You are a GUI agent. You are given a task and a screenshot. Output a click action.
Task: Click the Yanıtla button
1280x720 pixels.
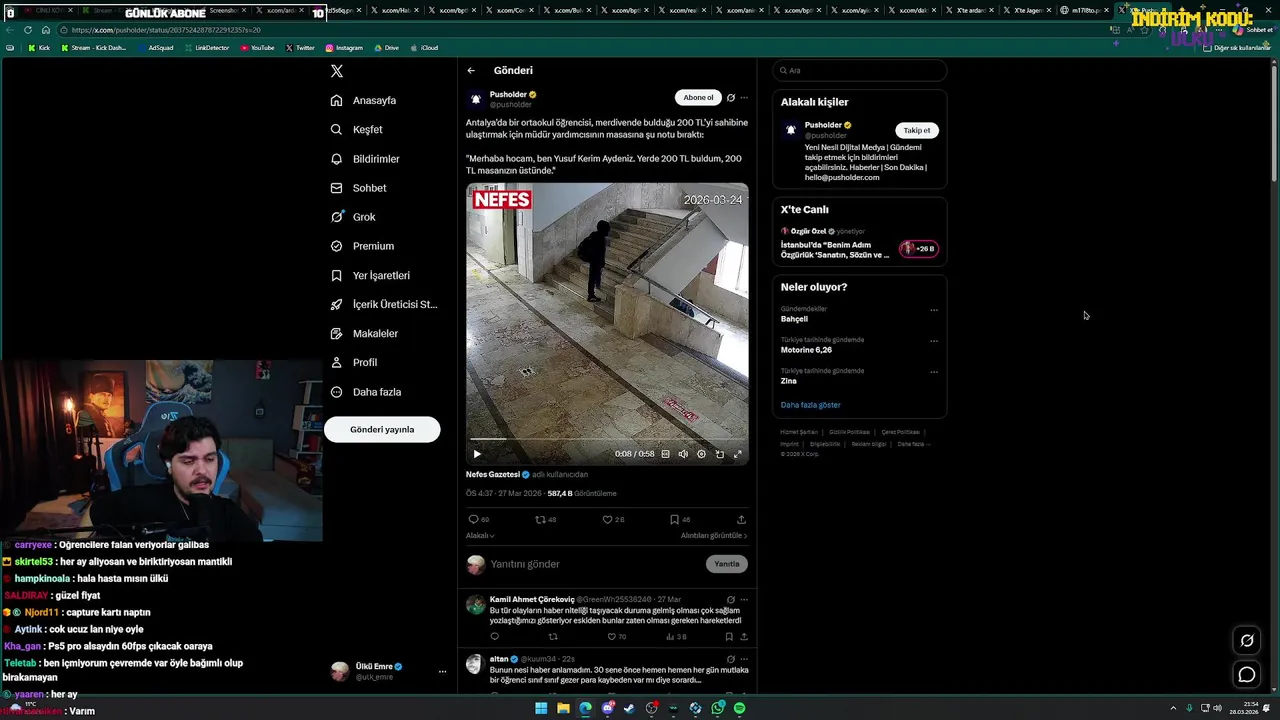[x=727, y=564]
